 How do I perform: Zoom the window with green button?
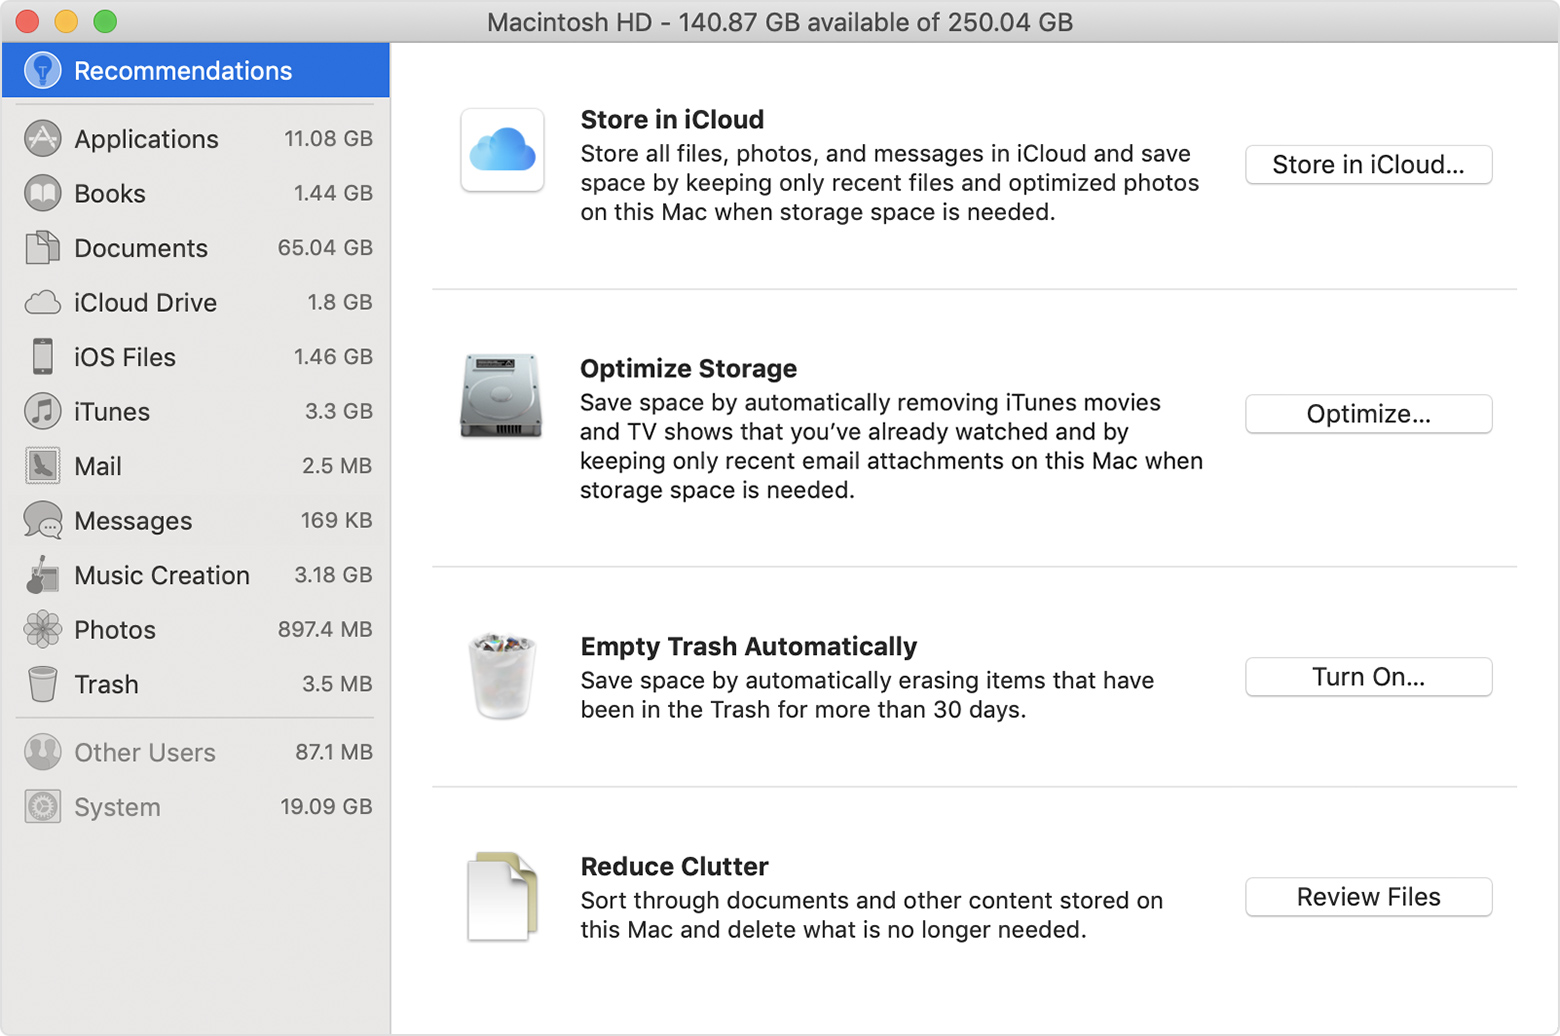(105, 21)
